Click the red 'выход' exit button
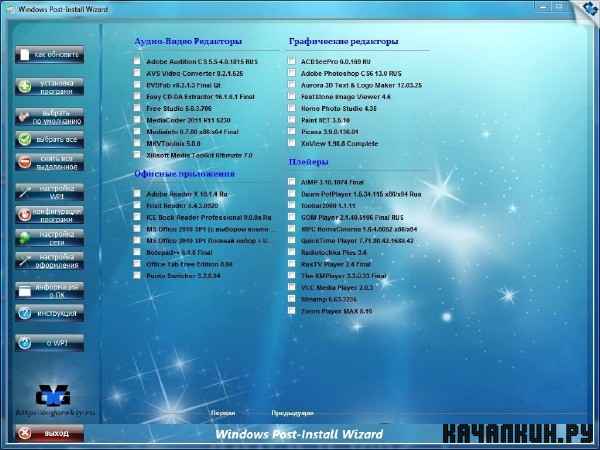 point(50,433)
